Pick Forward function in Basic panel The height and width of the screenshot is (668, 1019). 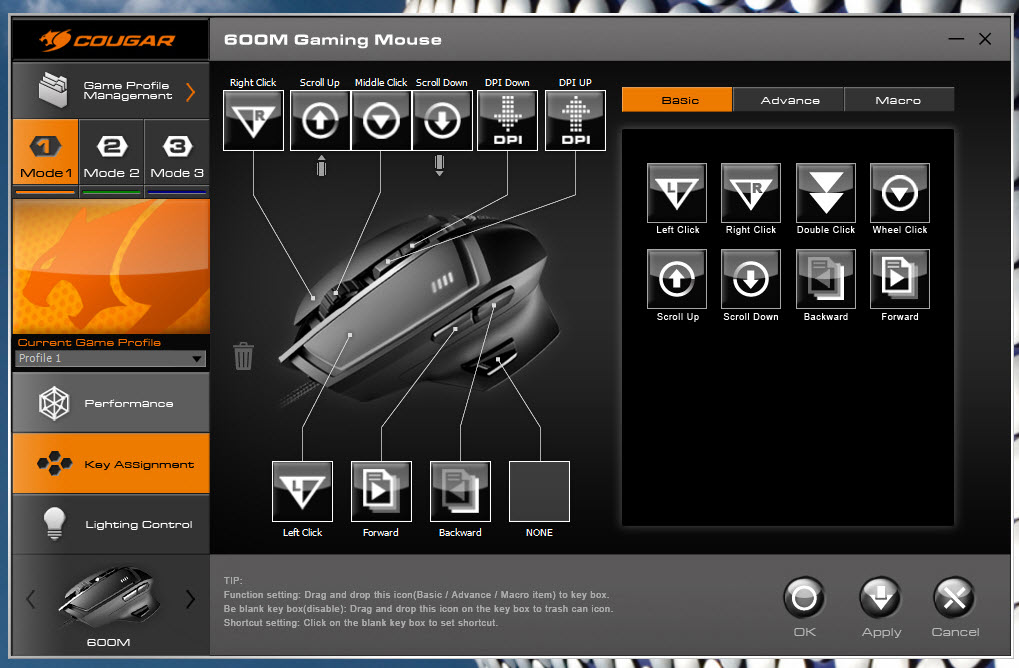[x=900, y=279]
